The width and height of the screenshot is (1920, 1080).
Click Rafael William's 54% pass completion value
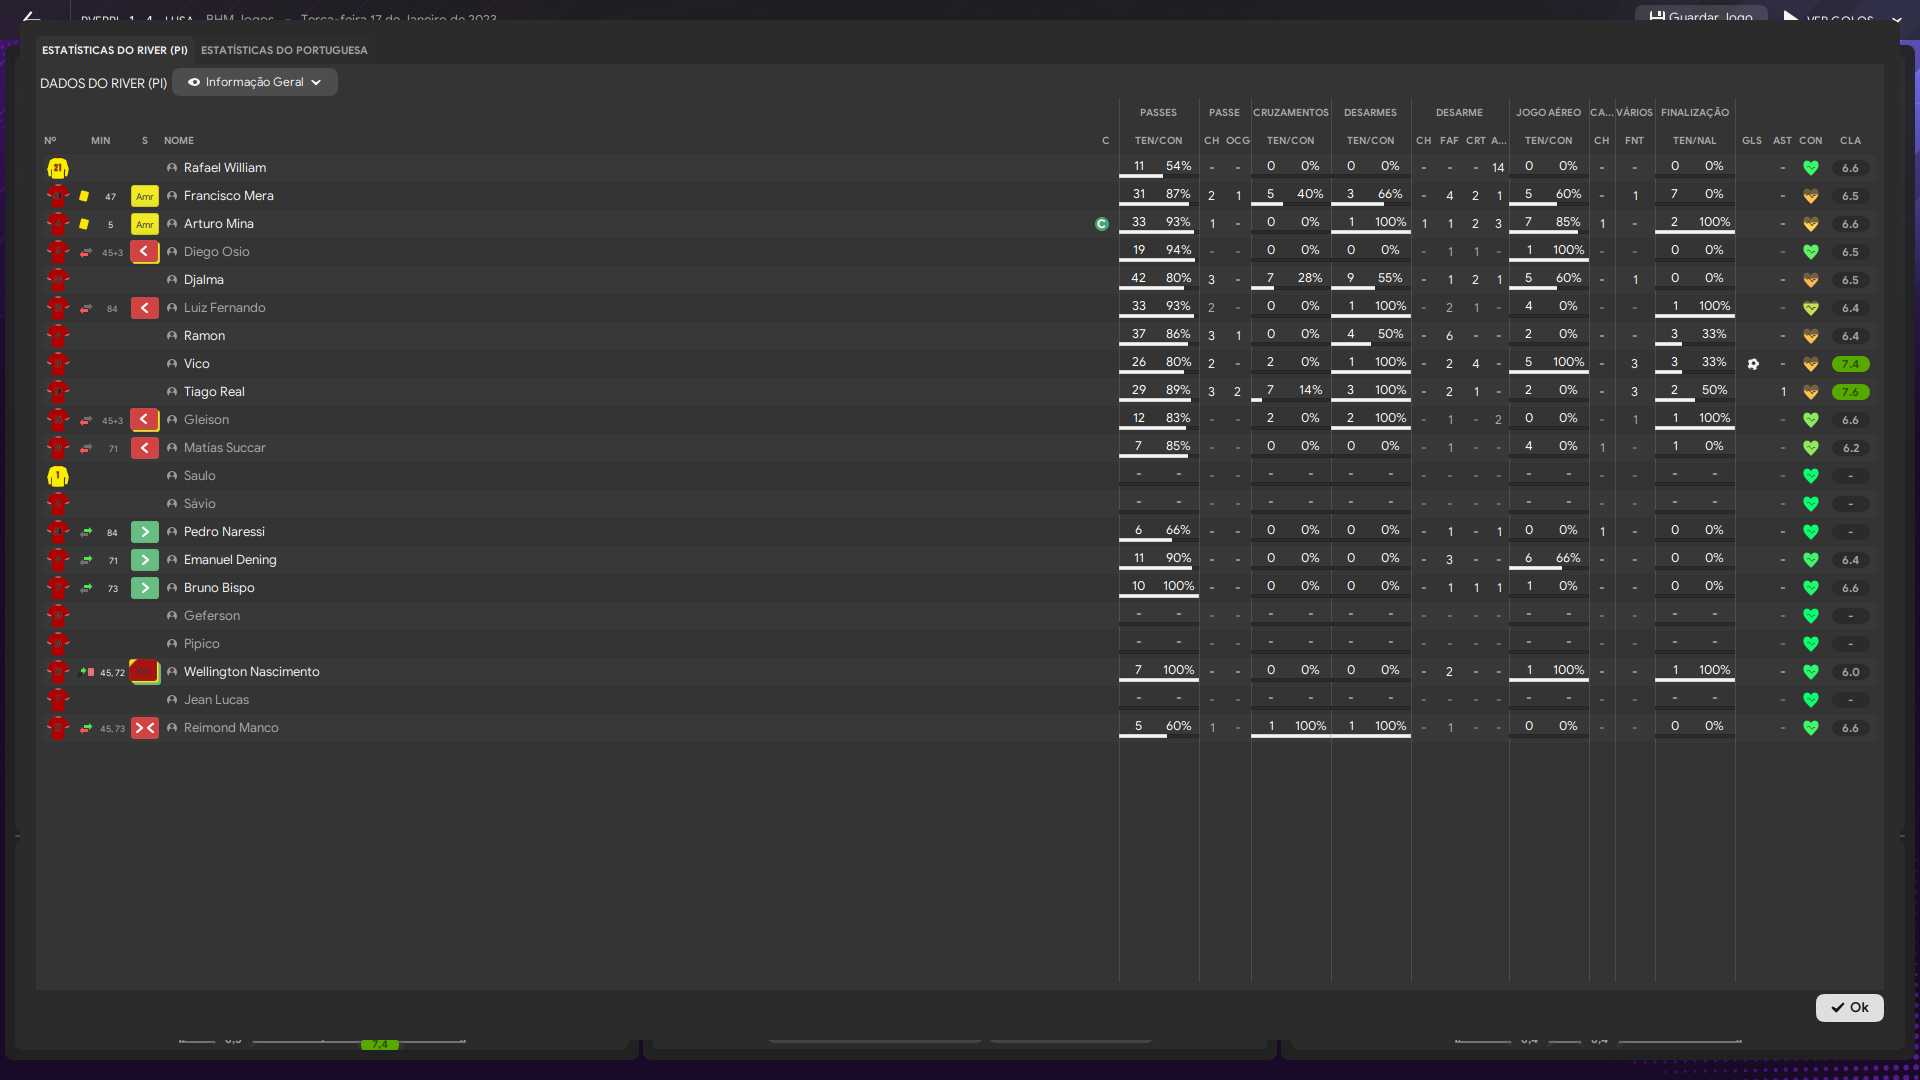click(1179, 166)
